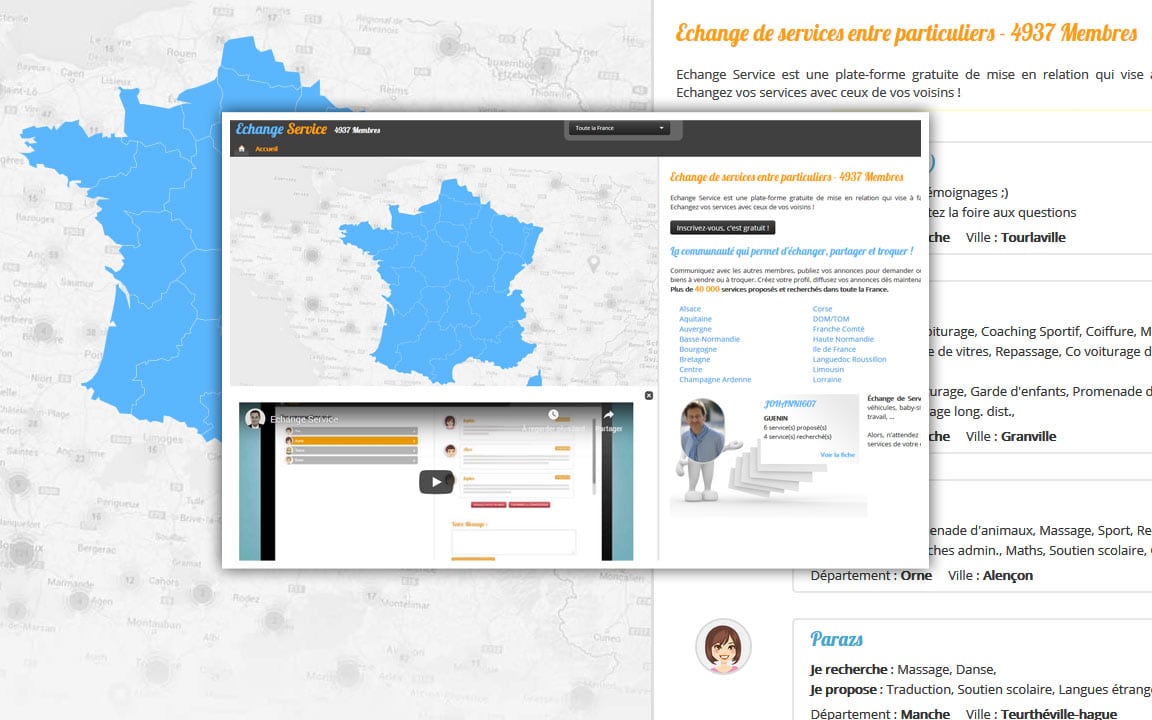
Task: Open the DOM/TOM region link
Action: tap(830, 319)
